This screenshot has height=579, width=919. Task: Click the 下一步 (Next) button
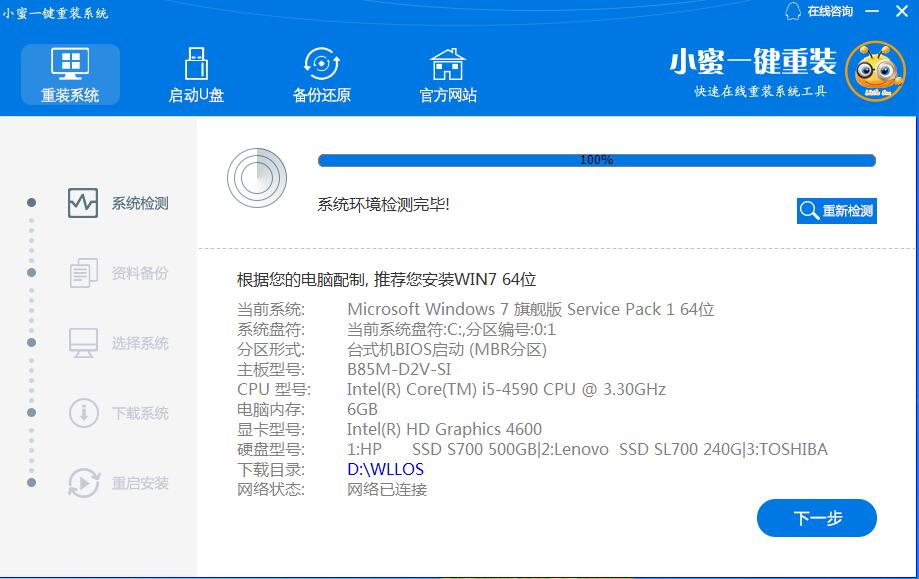tap(819, 518)
